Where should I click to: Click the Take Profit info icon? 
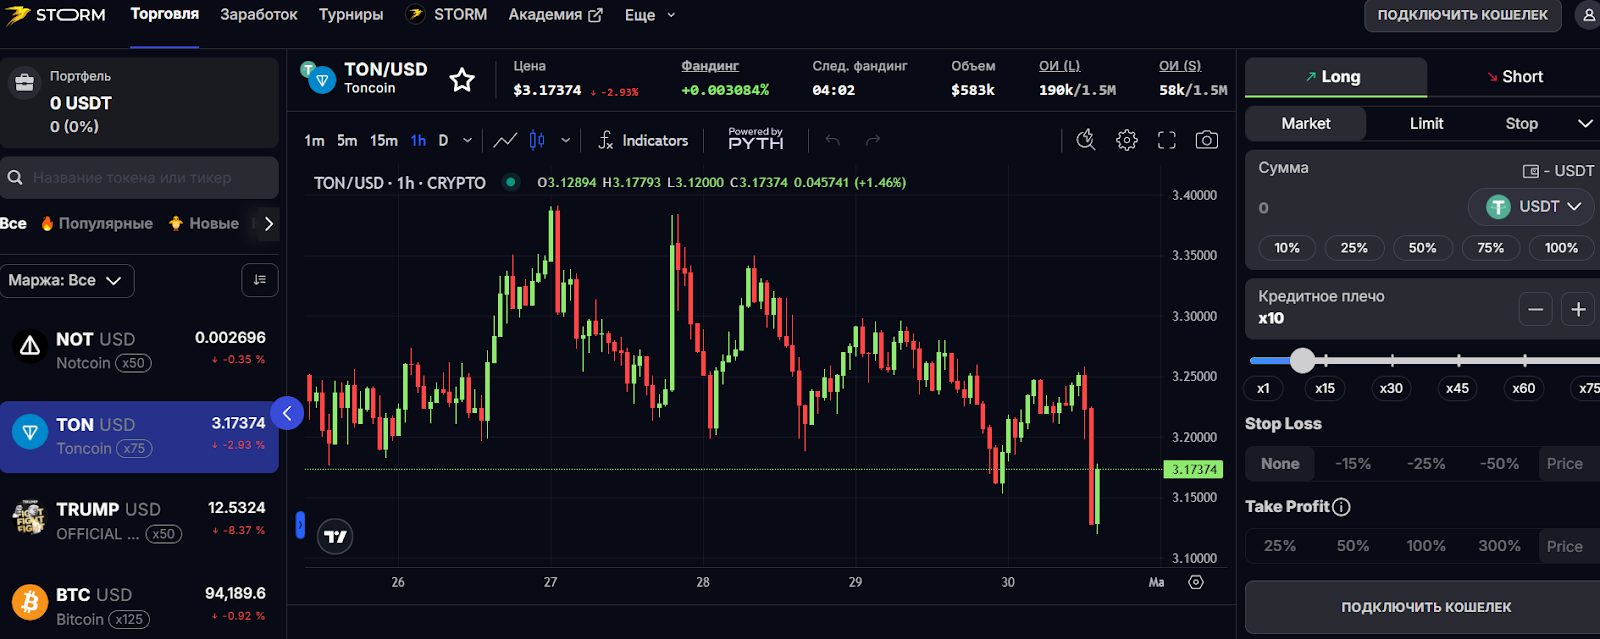pyautogui.click(x=1342, y=507)
